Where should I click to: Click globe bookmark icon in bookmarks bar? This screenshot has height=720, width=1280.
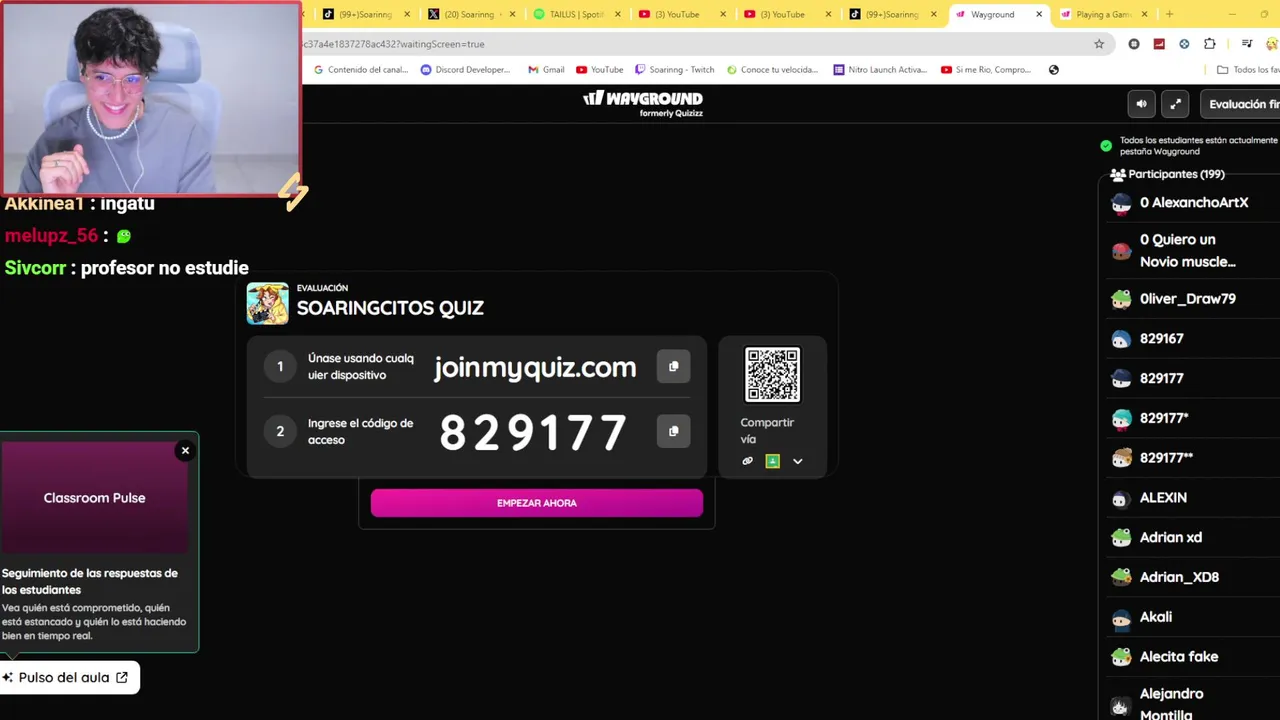[x=1053, y=70]
